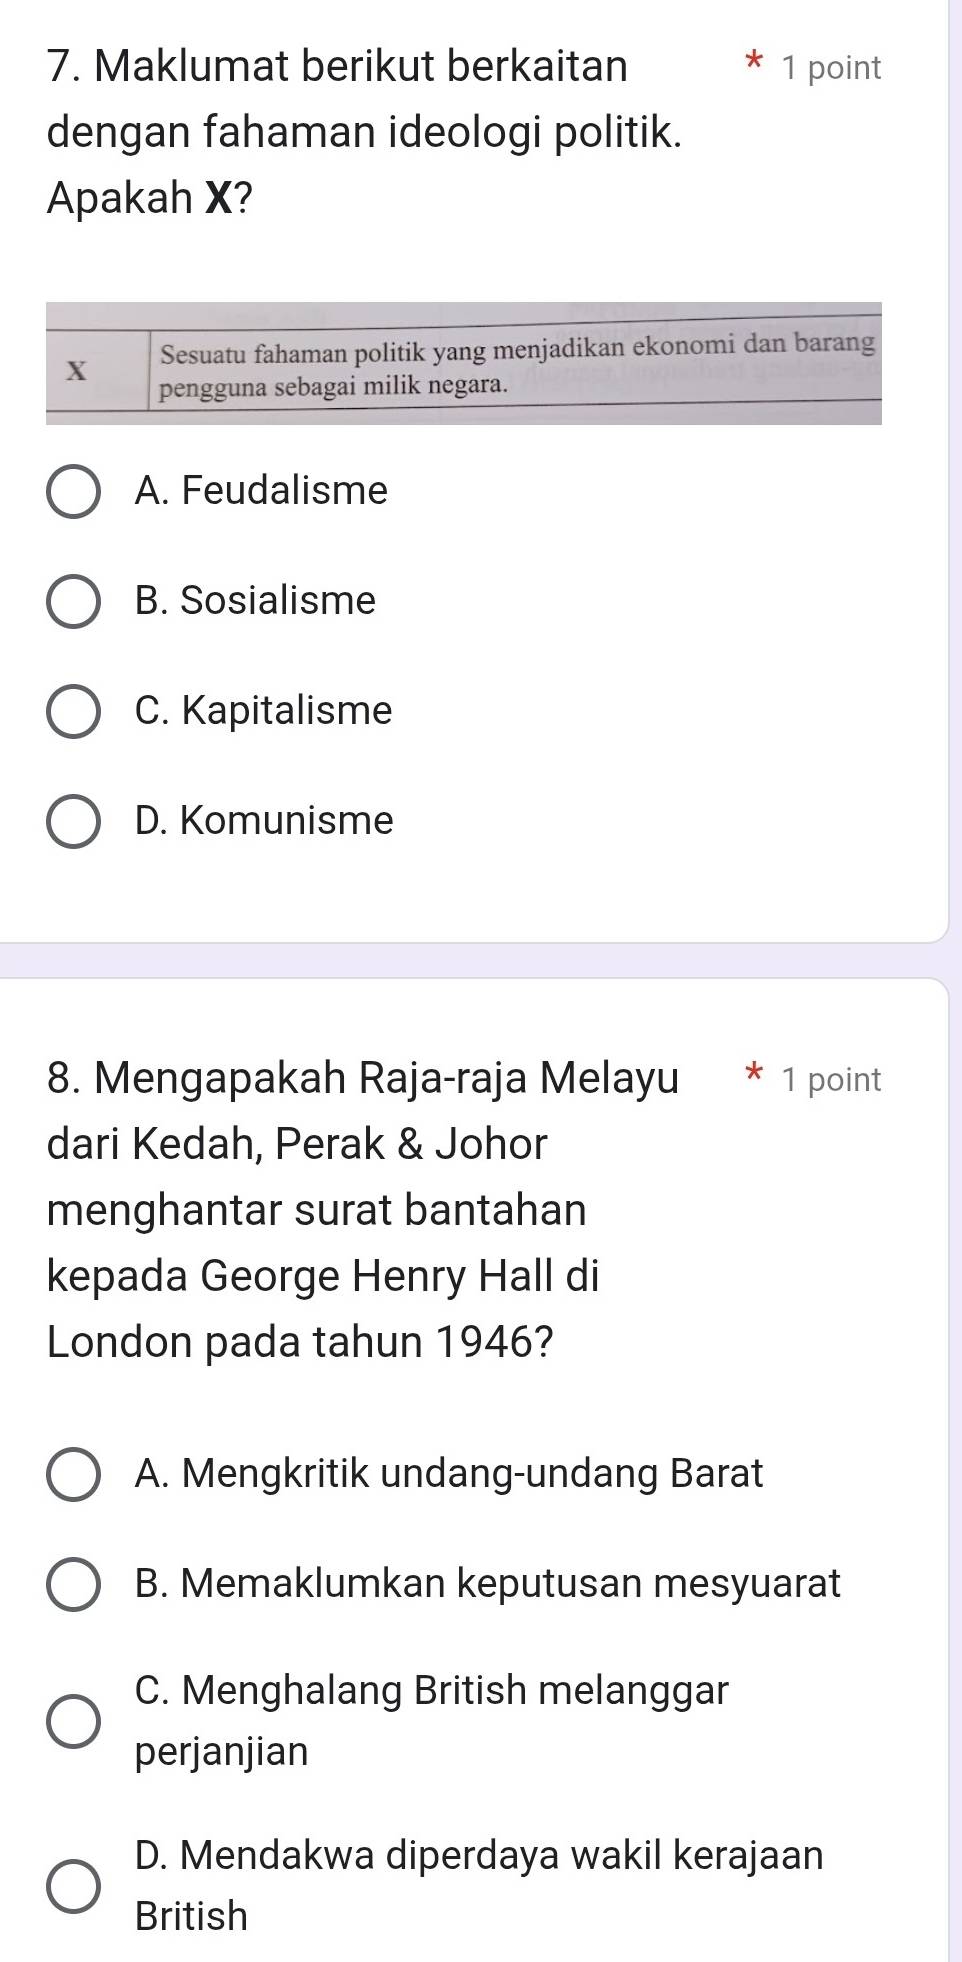The image size is (962, 1962).
Task: Click the 'D. Mendakwa diperdaya wakil kerajaan British' text
Action: point(478,1886)
